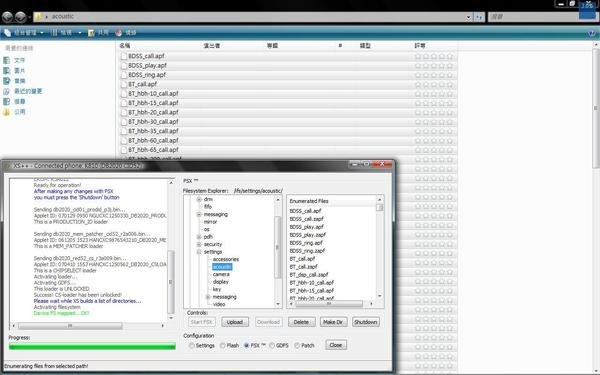Select the display folder in the tree

point(221,282)
